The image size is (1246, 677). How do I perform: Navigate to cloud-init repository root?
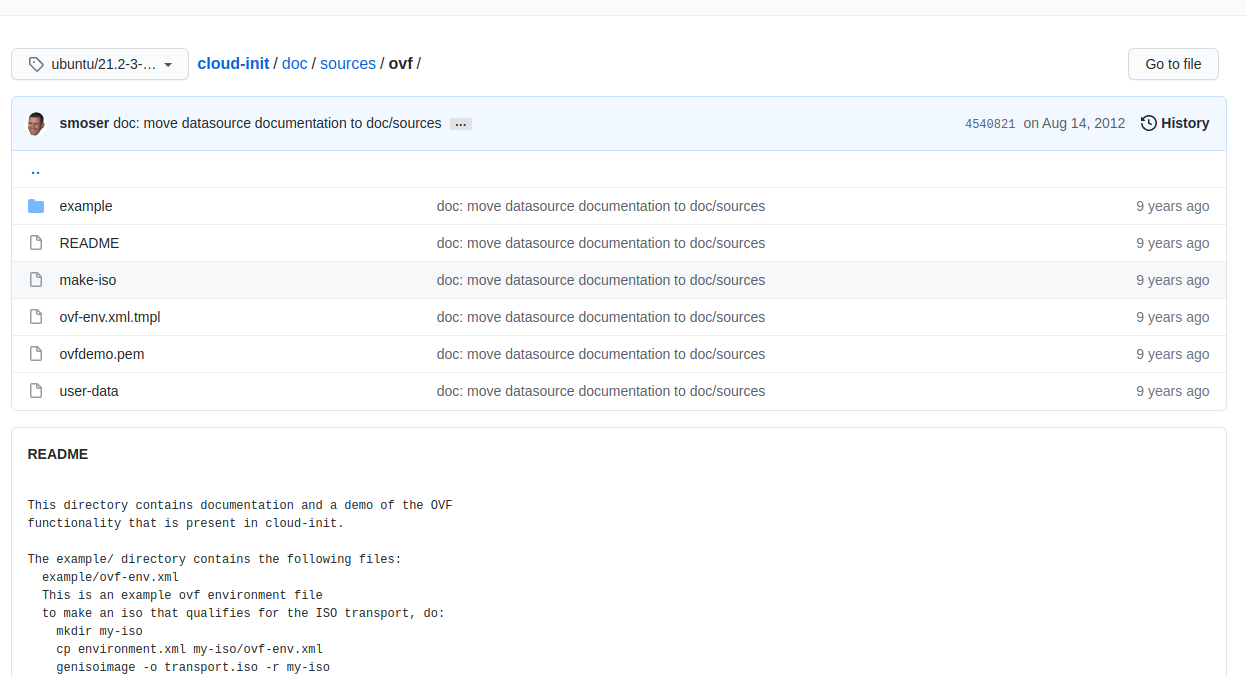[x=233, y=63]
